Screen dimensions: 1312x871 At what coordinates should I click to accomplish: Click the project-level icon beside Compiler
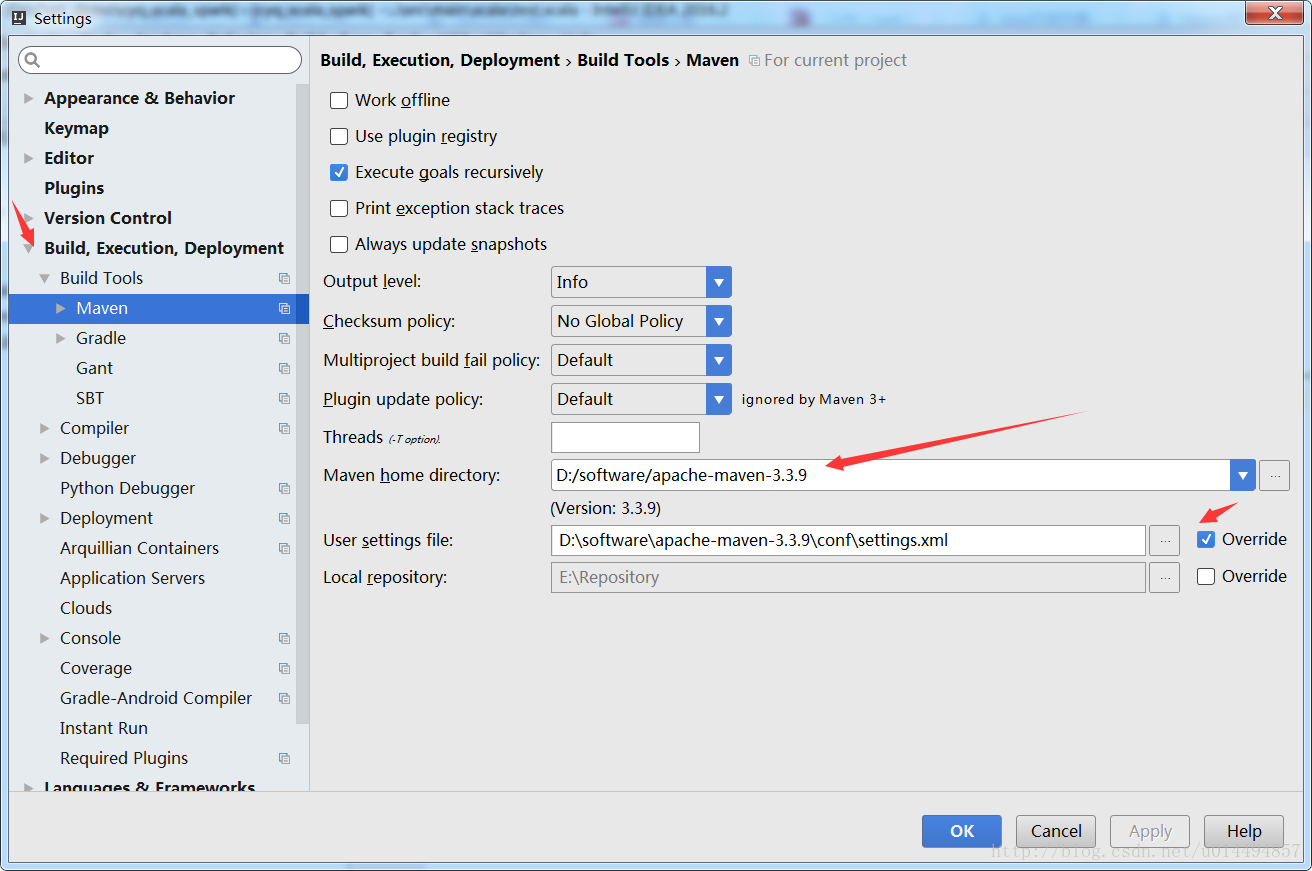coord(284,428)
